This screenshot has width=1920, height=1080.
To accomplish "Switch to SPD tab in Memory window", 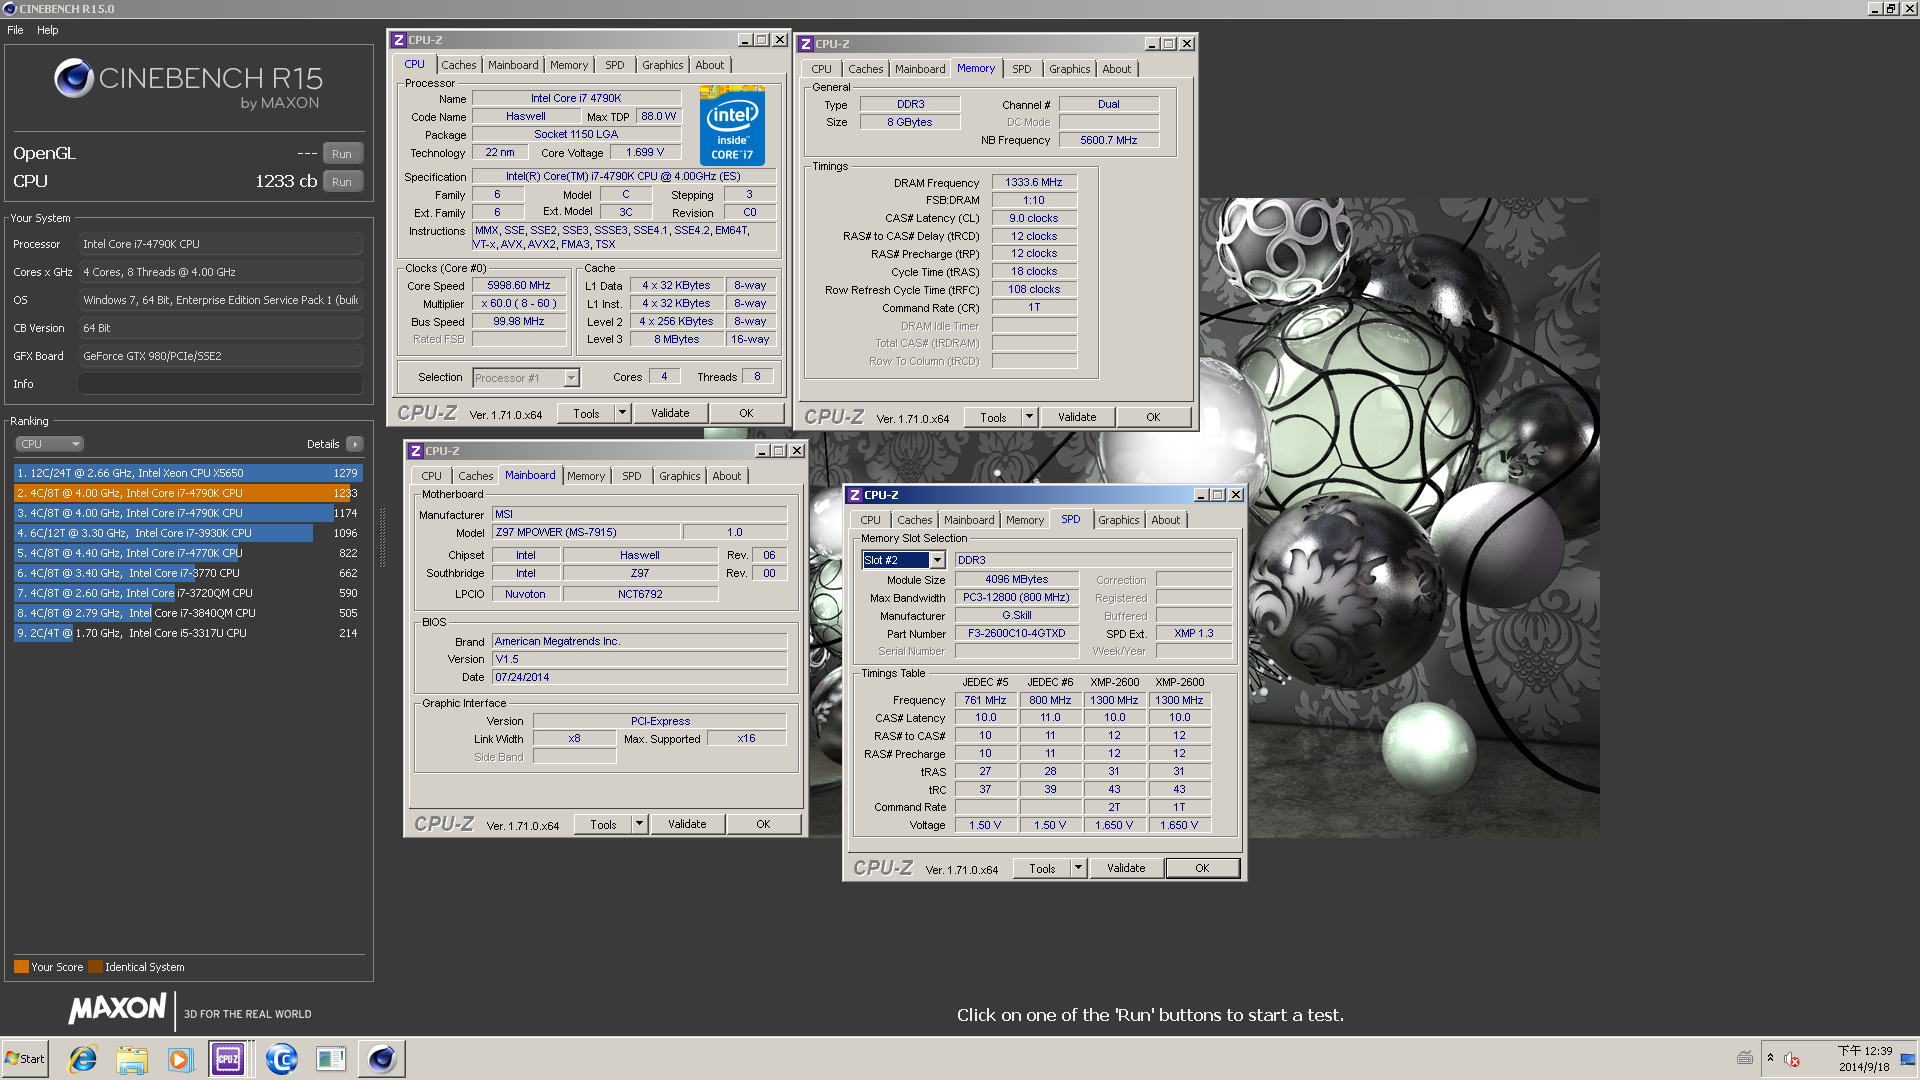I will 1021,69.
